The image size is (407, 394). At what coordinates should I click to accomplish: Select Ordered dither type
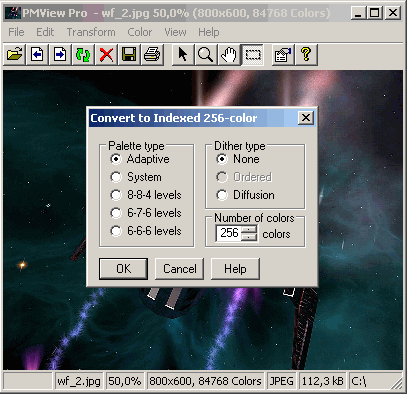click(x=244, y=177)
